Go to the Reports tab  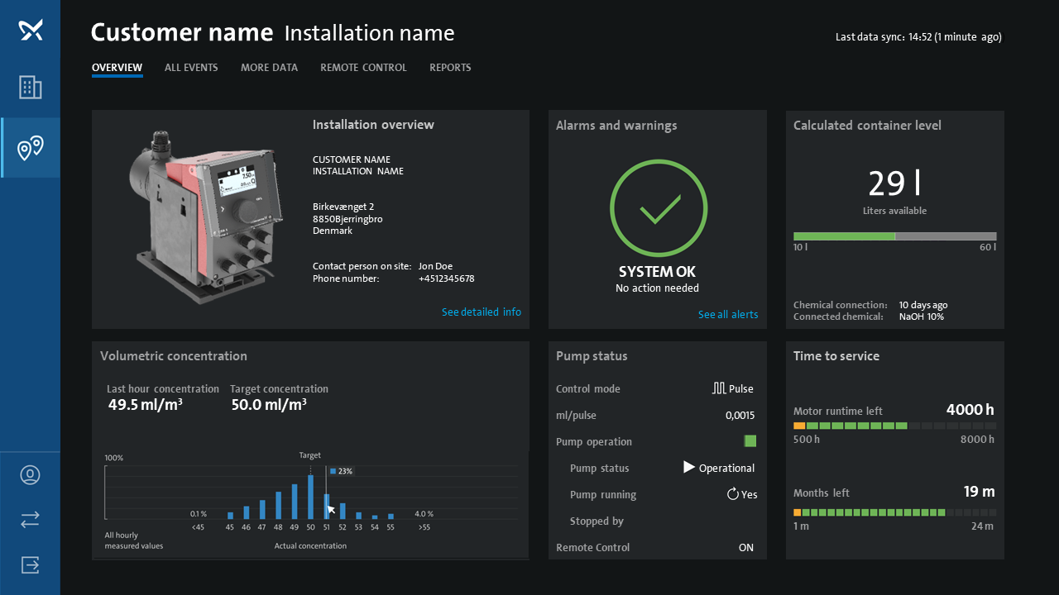click(x=450, y=68)
